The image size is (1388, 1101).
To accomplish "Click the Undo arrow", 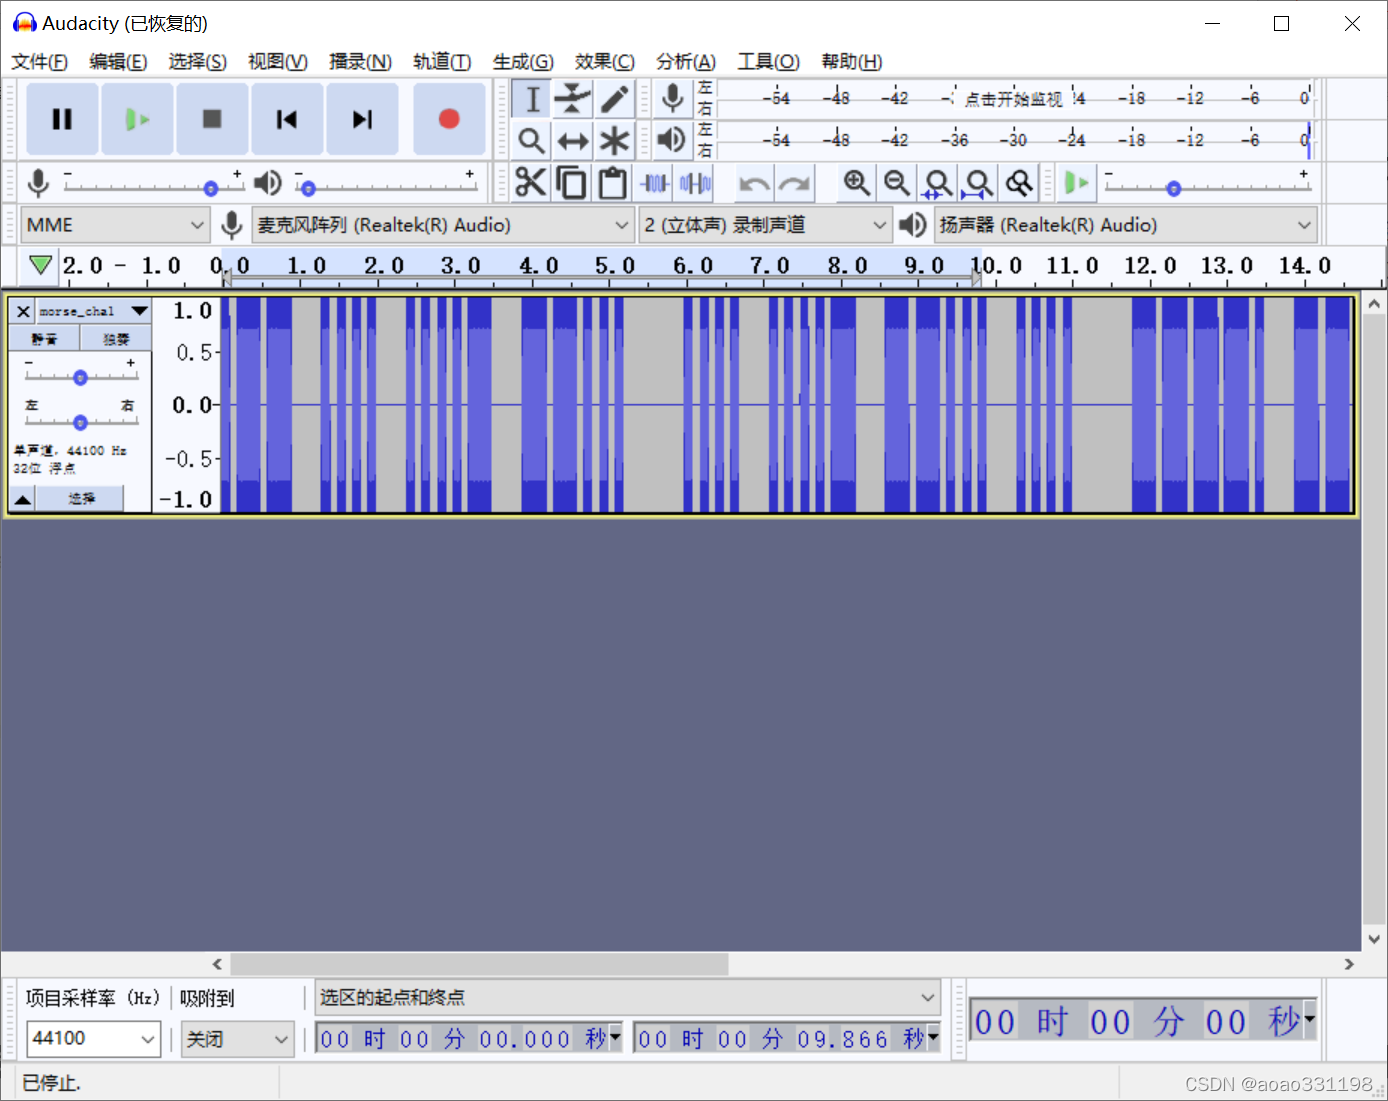I will (x=754, y=183).
